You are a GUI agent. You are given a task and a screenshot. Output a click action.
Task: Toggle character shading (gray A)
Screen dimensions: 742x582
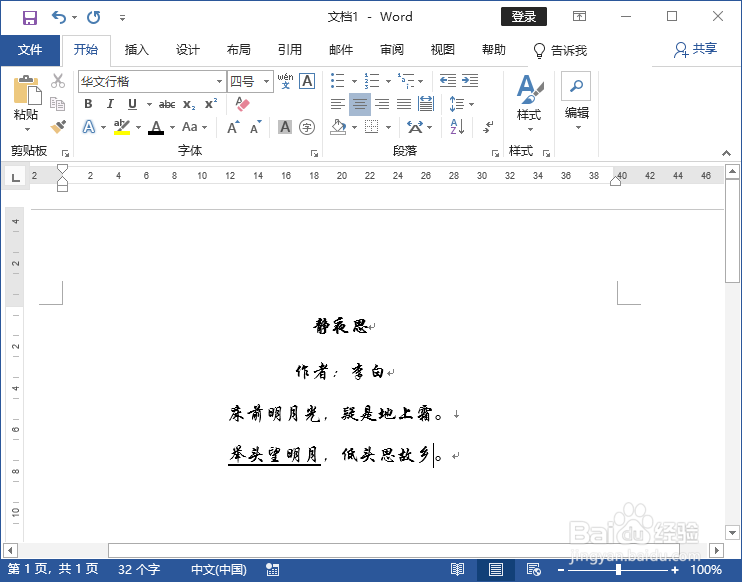coord(285,127)
